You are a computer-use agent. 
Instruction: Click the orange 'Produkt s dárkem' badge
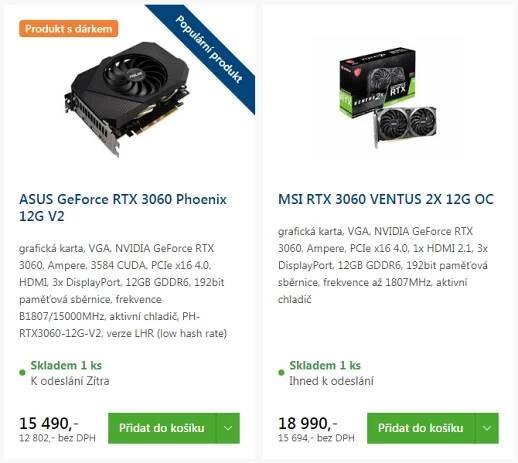(x=68, y=29)
